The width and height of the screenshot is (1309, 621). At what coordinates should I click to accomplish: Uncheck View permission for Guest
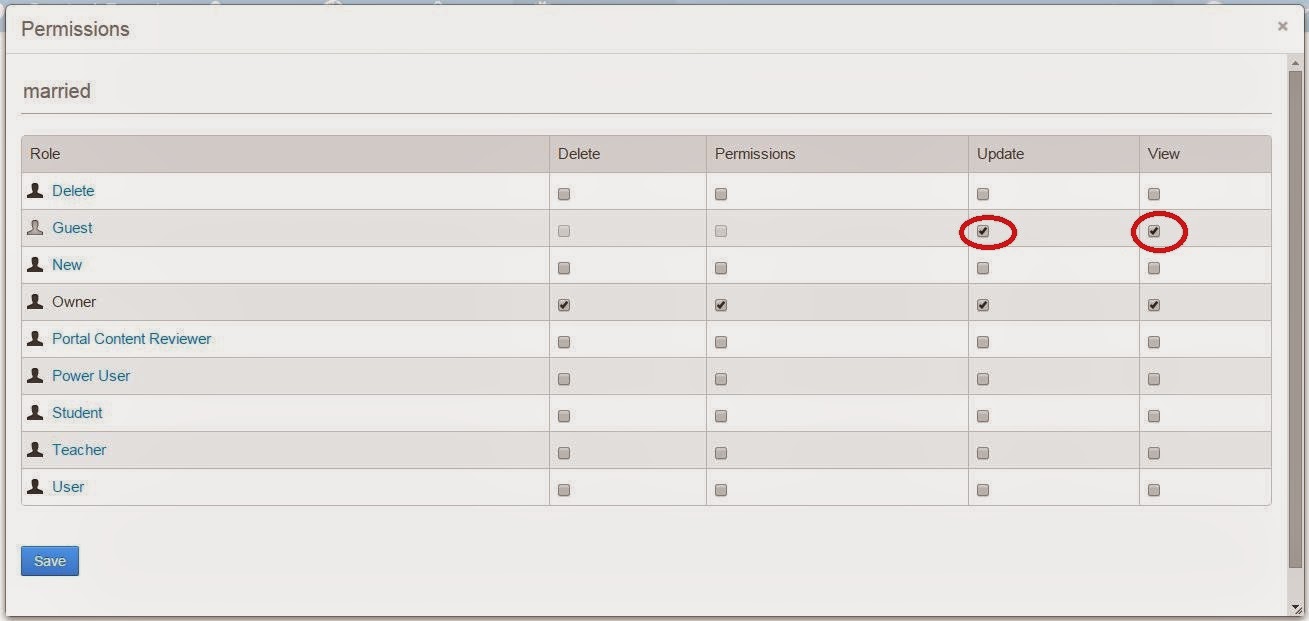pyautogui.click(x=1154, y=231)
